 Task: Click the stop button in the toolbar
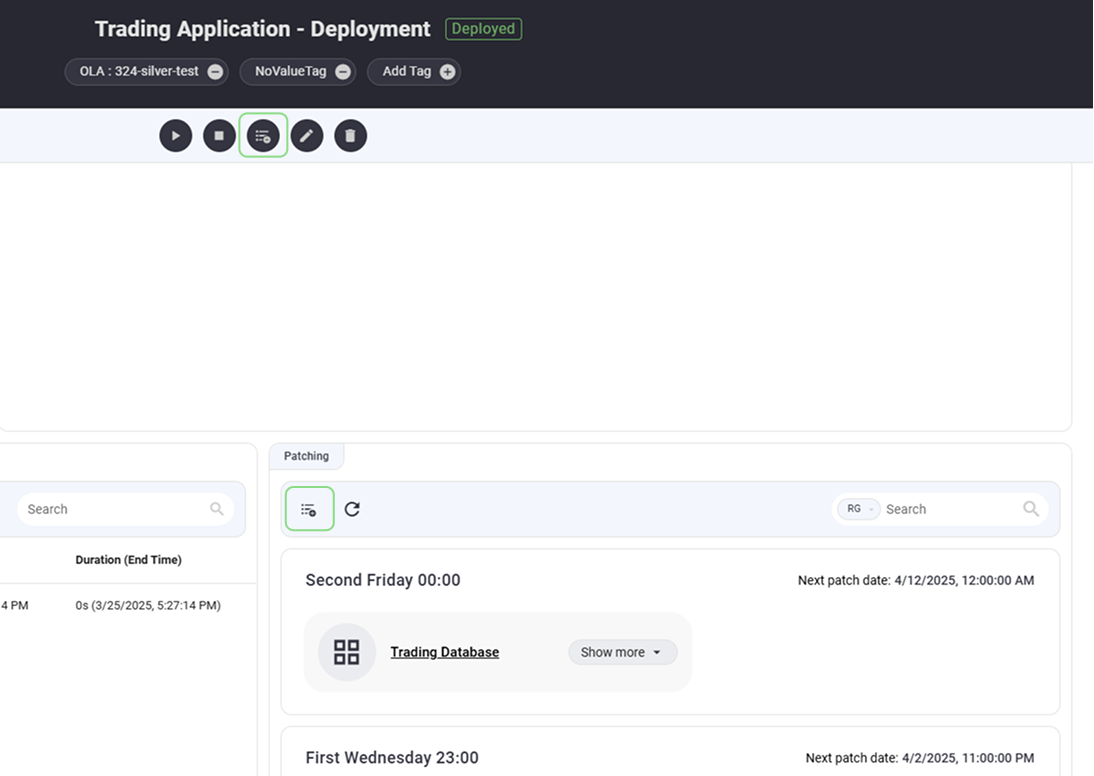(219, 136)
